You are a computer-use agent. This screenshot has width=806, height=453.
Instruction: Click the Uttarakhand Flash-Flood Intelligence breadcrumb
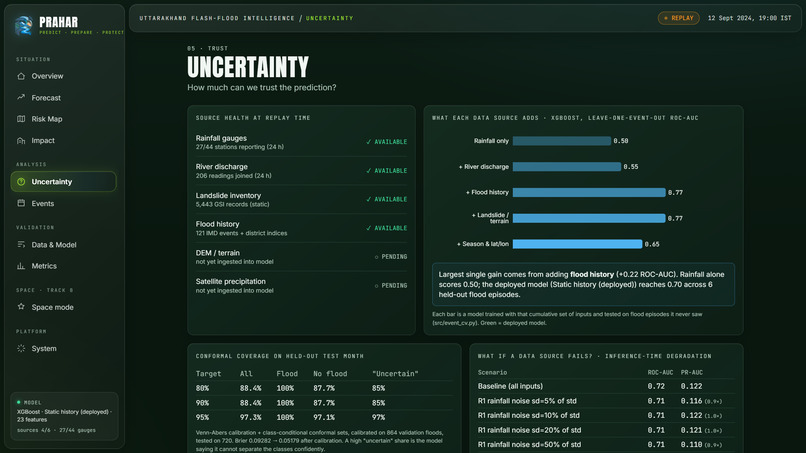[217, 18]
